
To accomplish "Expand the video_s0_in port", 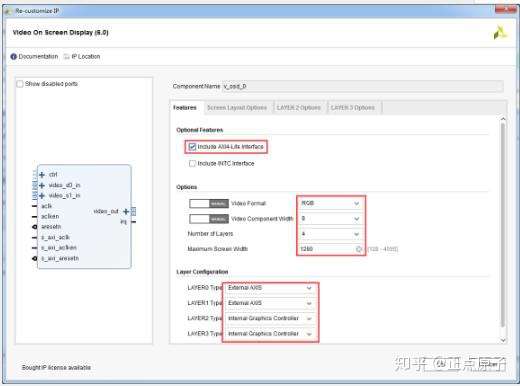I will click(42, 185).
